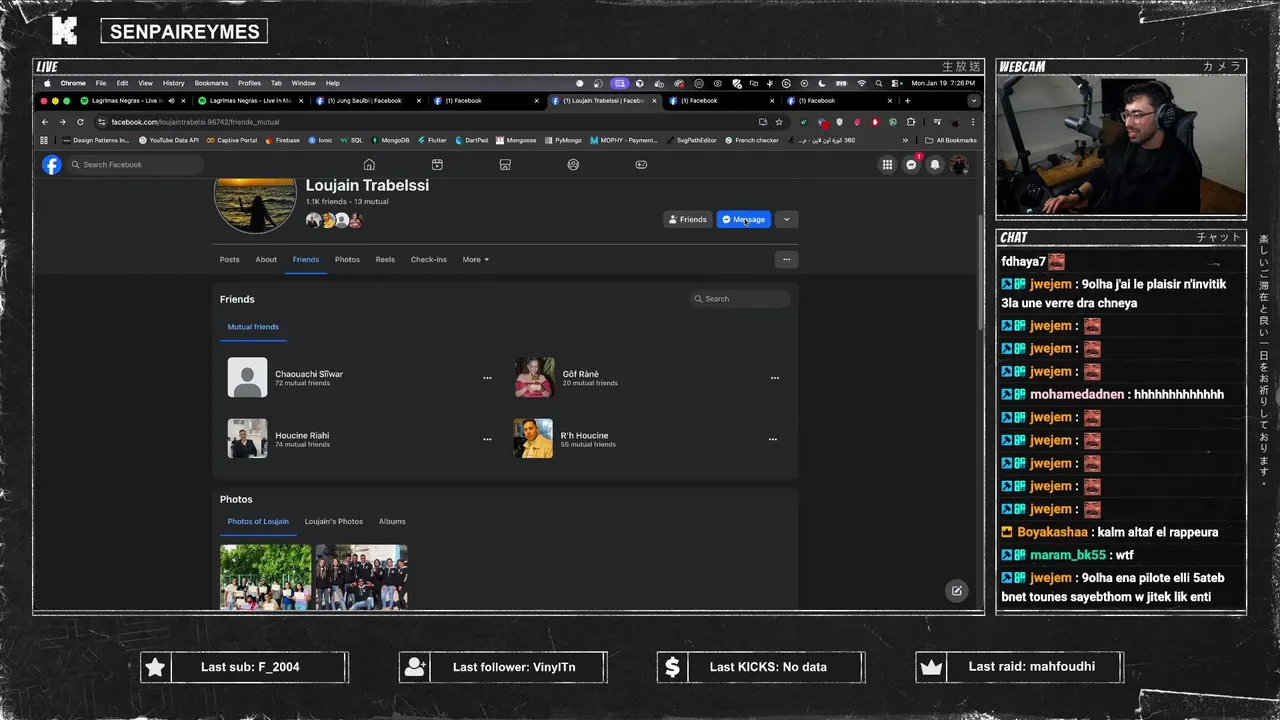Open Chaouachi Sîïwar's profile link
Screen dimensions: 1280x720
(x=309, y=374)
